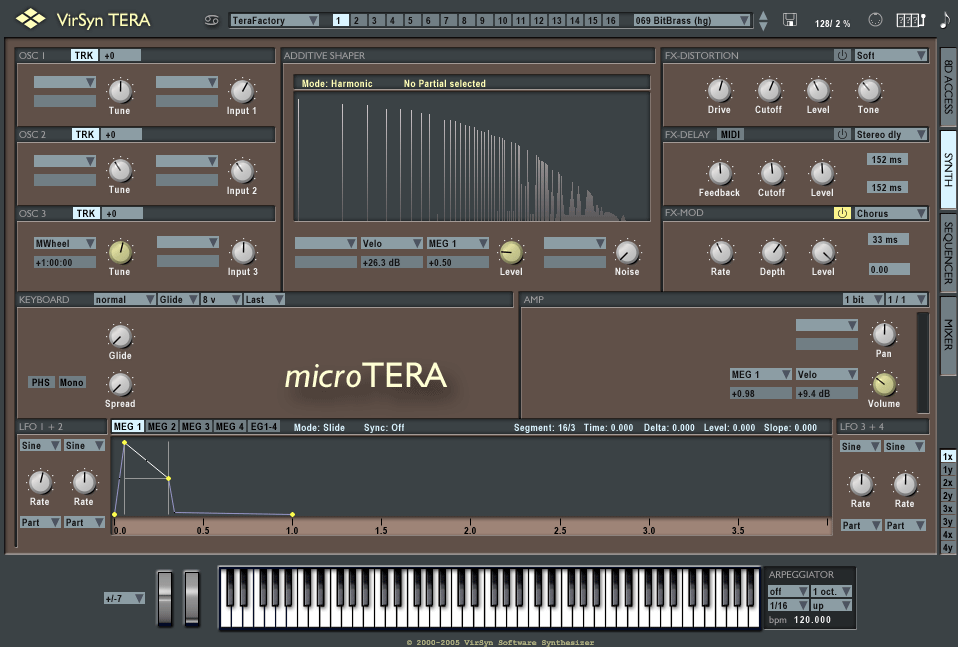Click the Input 3 knob
This screenshot has width=958, height=647.
tap(243, 252)
